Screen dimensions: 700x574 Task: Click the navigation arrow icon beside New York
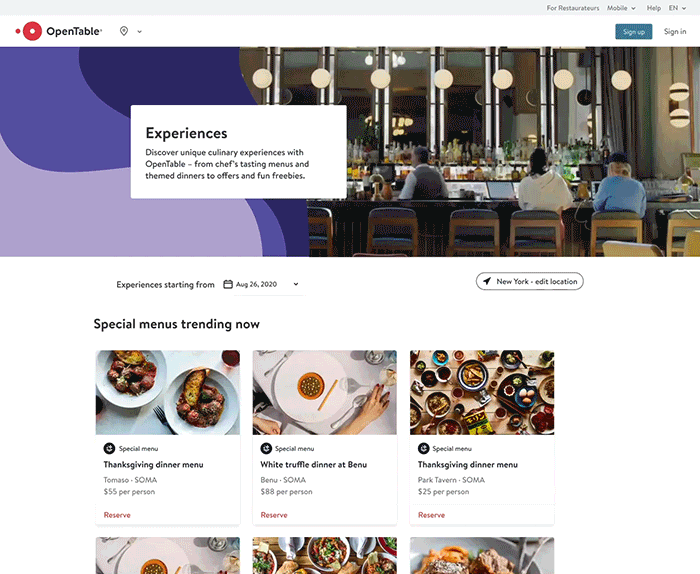[x=487, y=281]
